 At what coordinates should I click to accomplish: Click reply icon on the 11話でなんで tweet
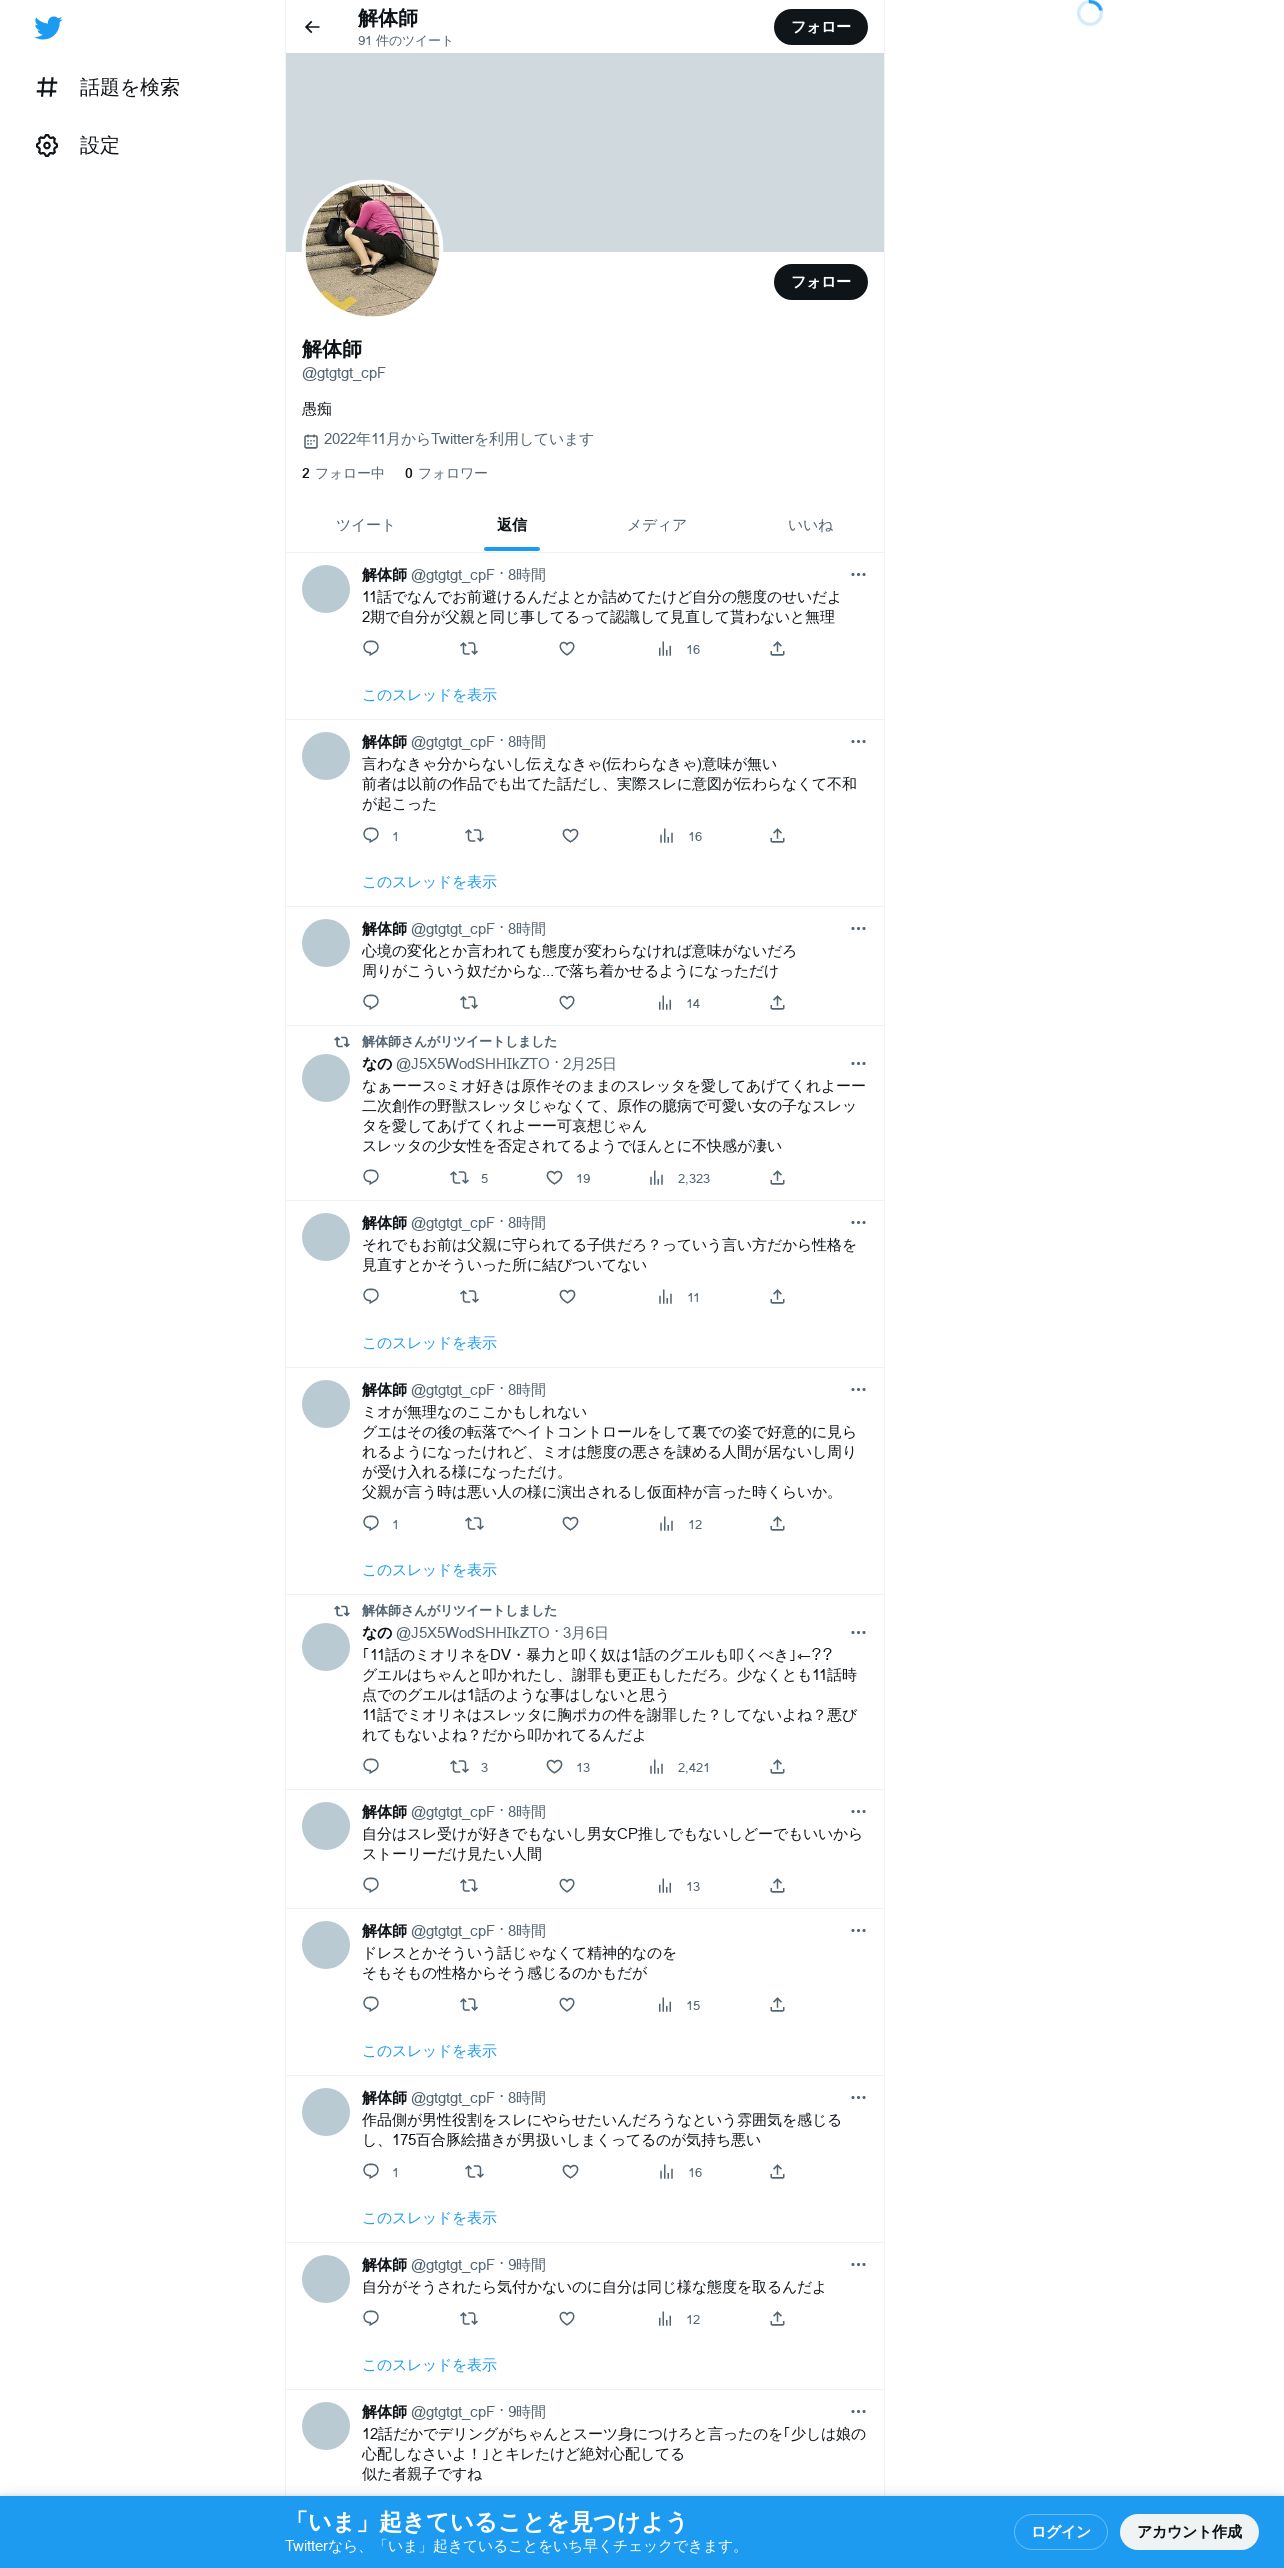point(371,649)
